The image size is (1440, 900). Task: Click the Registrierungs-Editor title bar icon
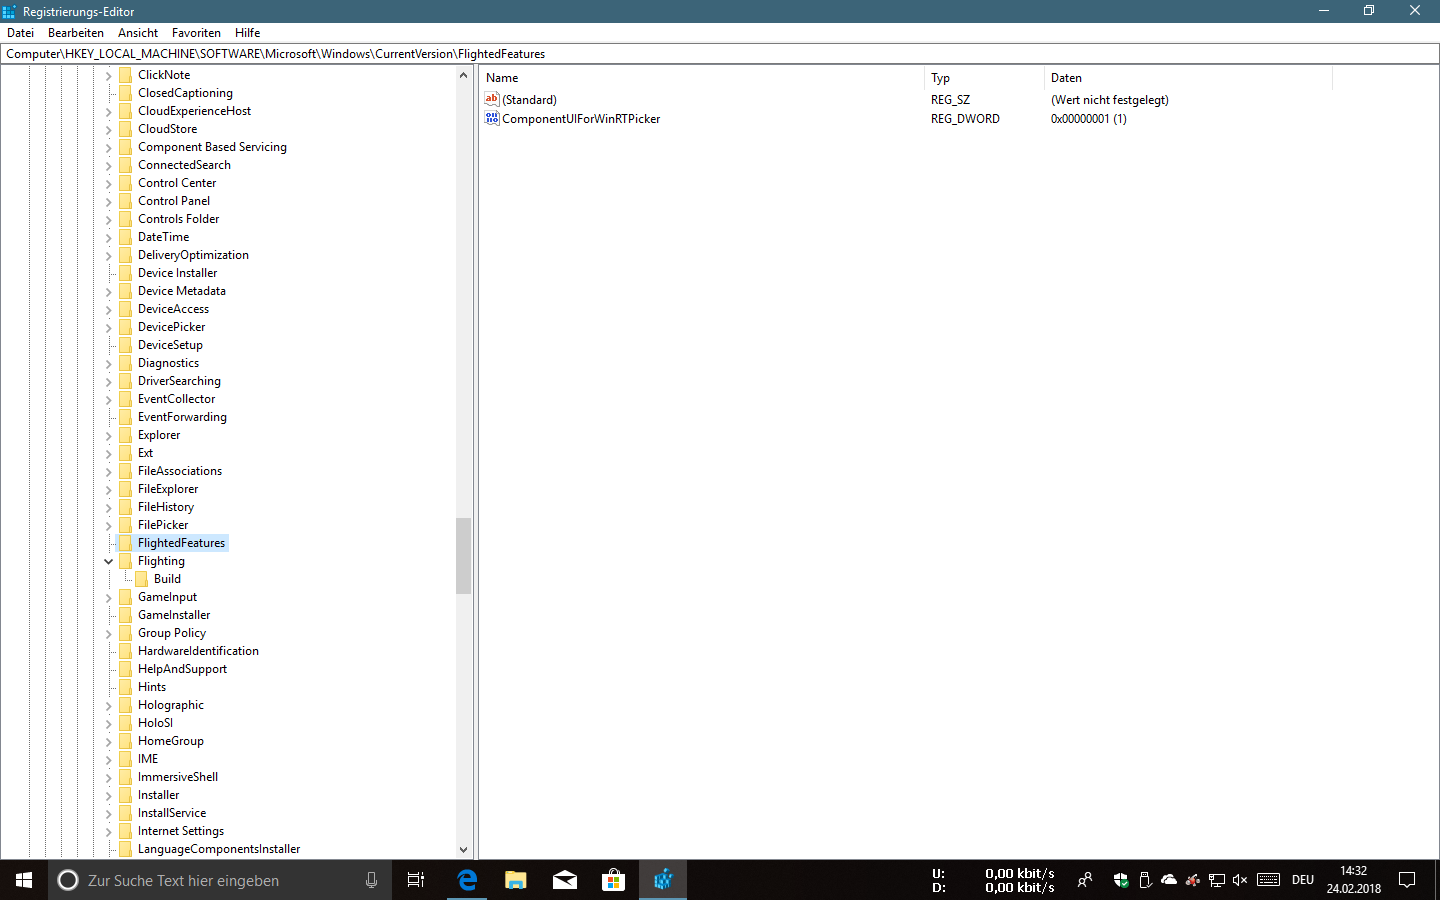pyautogui.click(x=10, y=11)
